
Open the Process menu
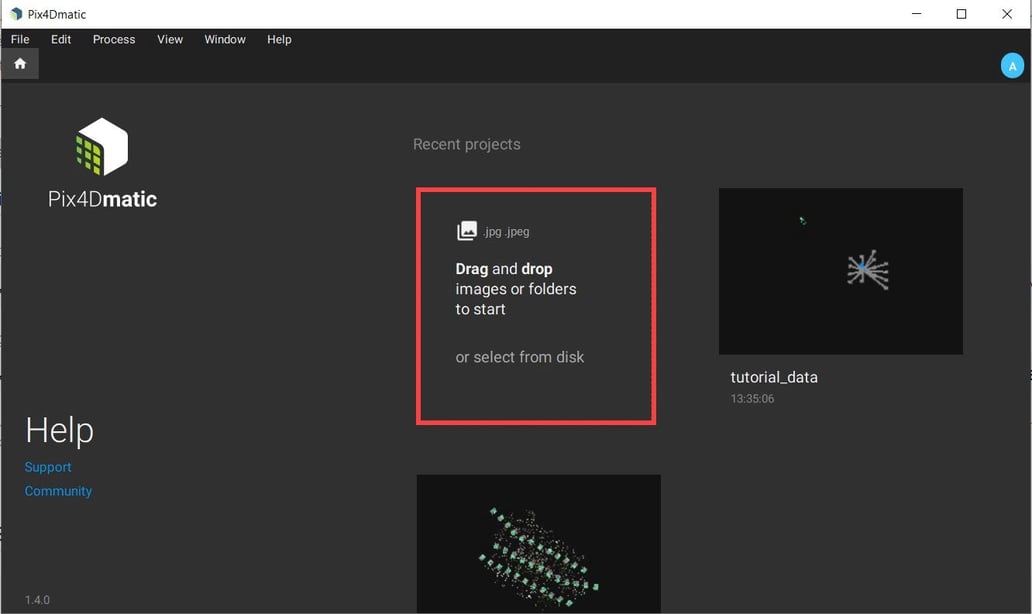[114, 39]
